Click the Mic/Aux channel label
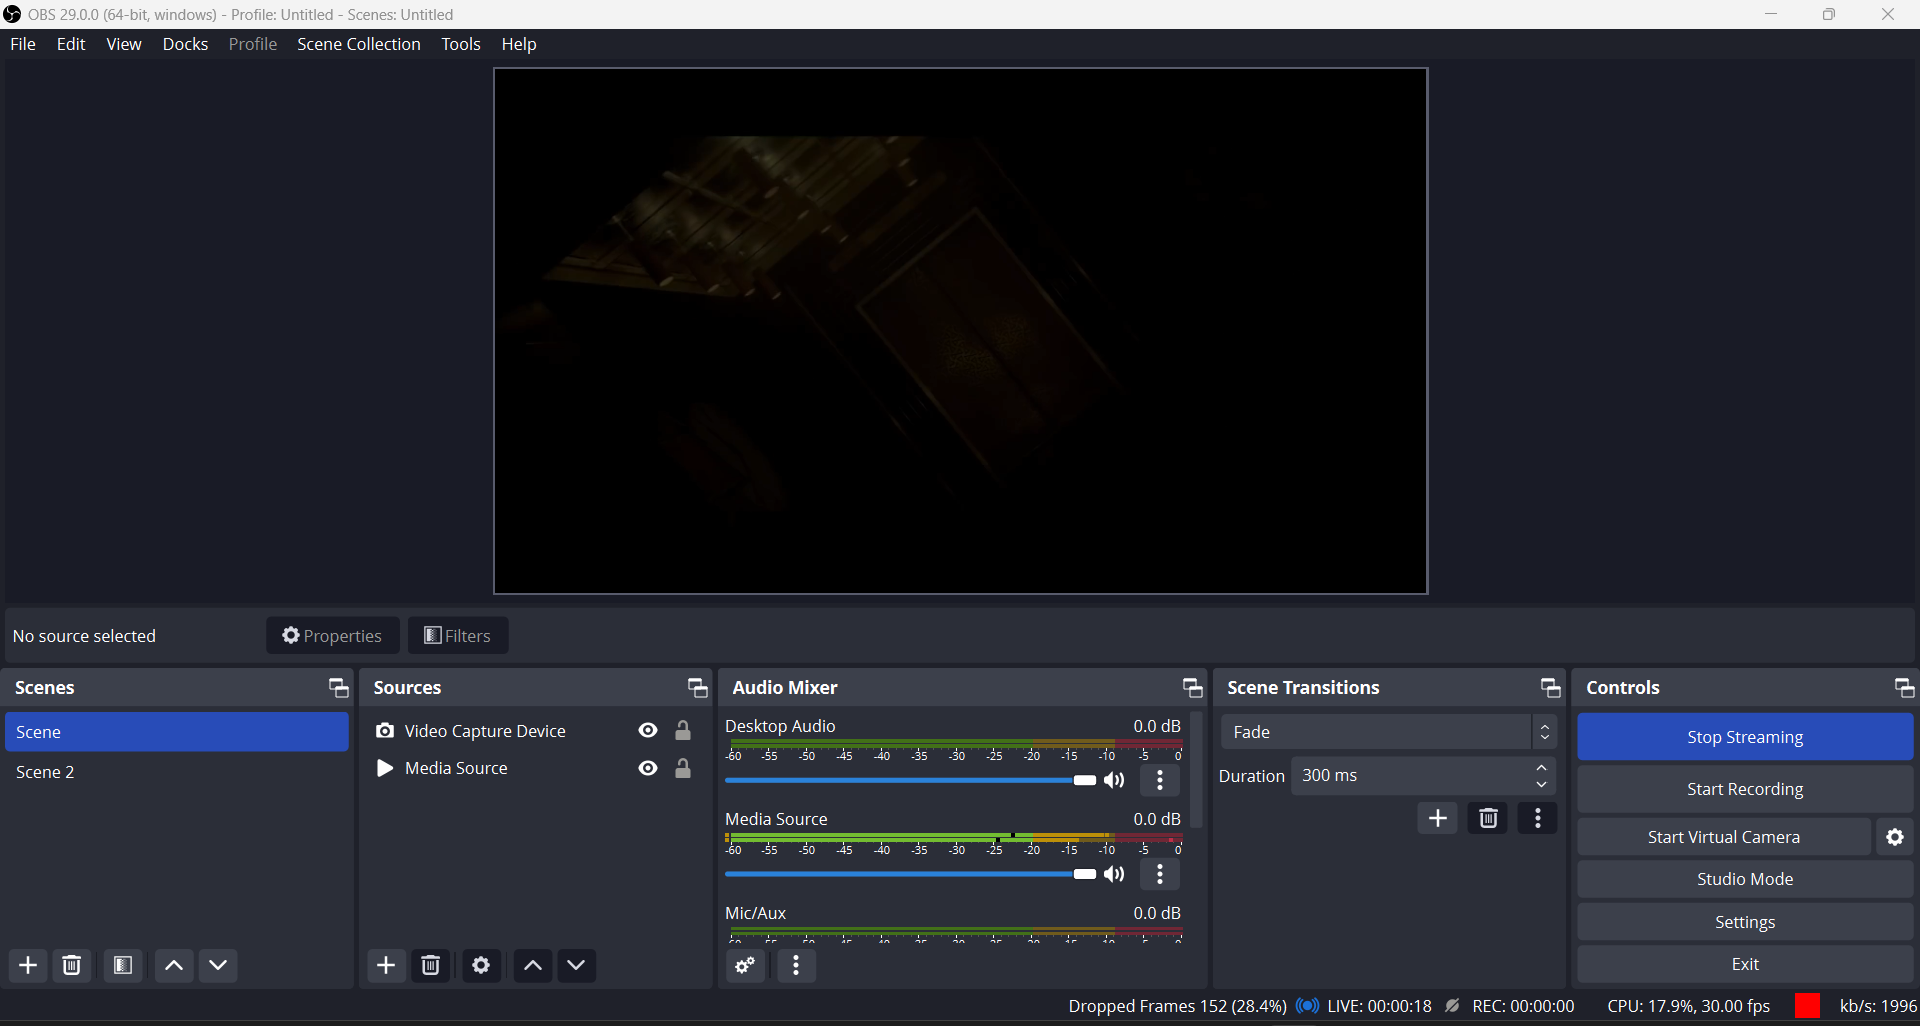 [x=756, y=913]
